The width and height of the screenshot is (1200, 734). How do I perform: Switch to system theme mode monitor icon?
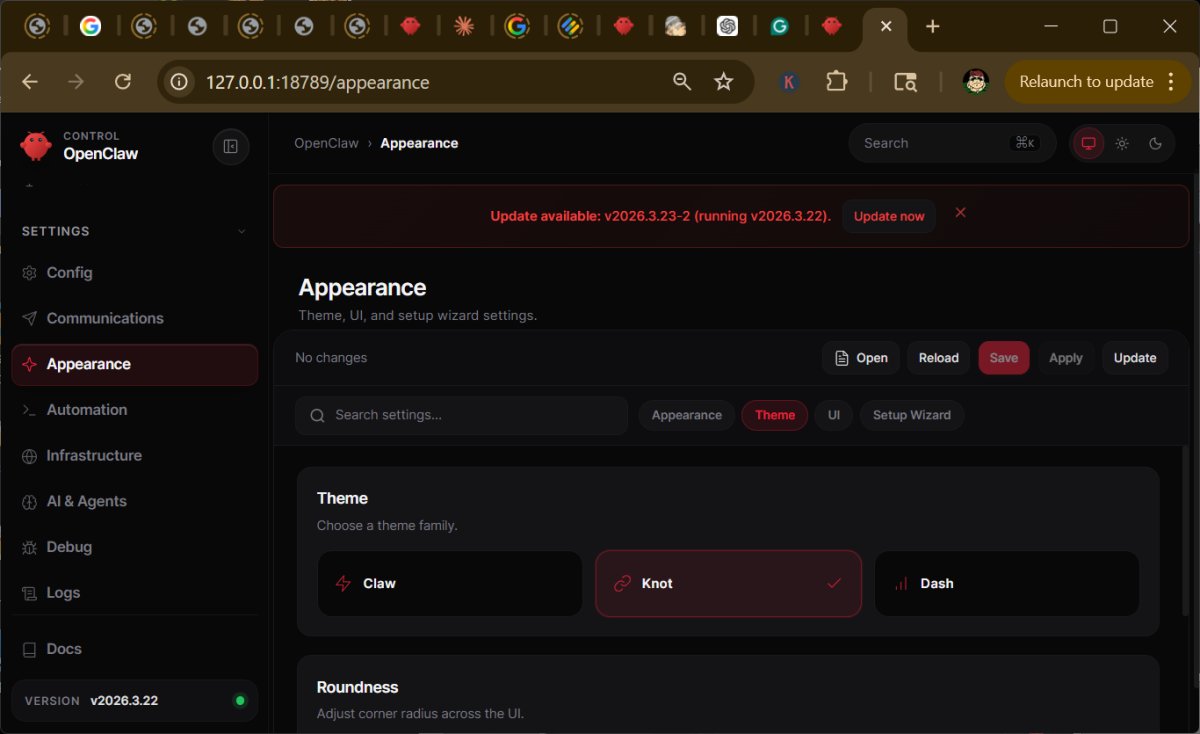[x=1089, y=143]
